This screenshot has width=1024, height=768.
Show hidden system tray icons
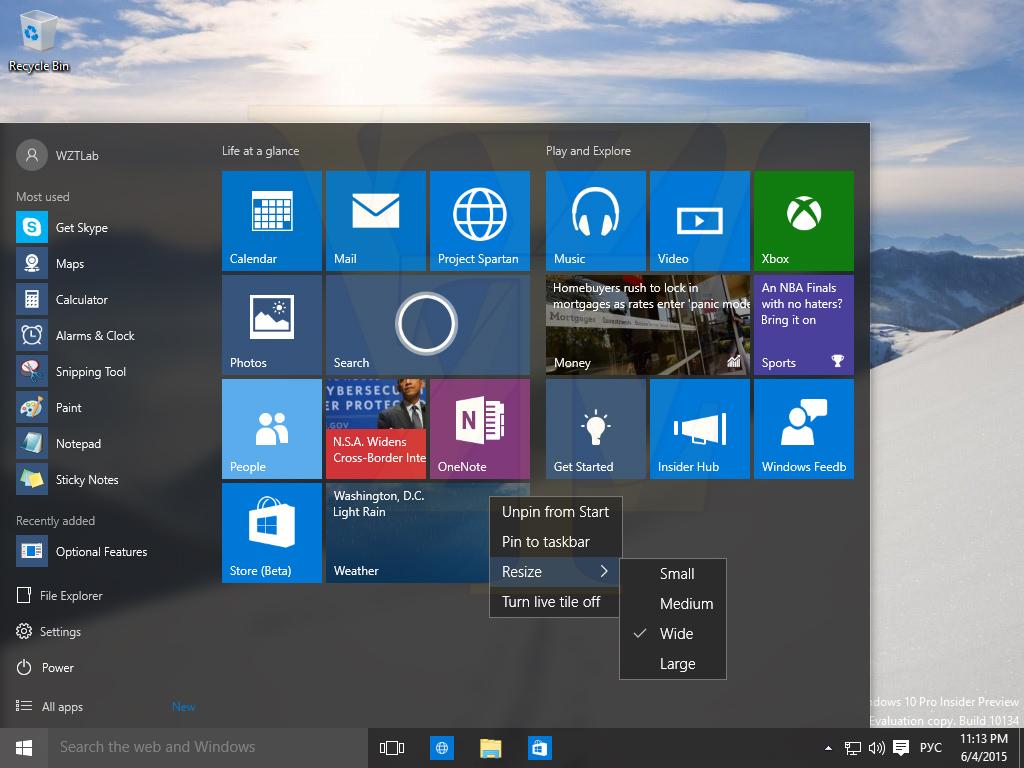pos(828,748)
